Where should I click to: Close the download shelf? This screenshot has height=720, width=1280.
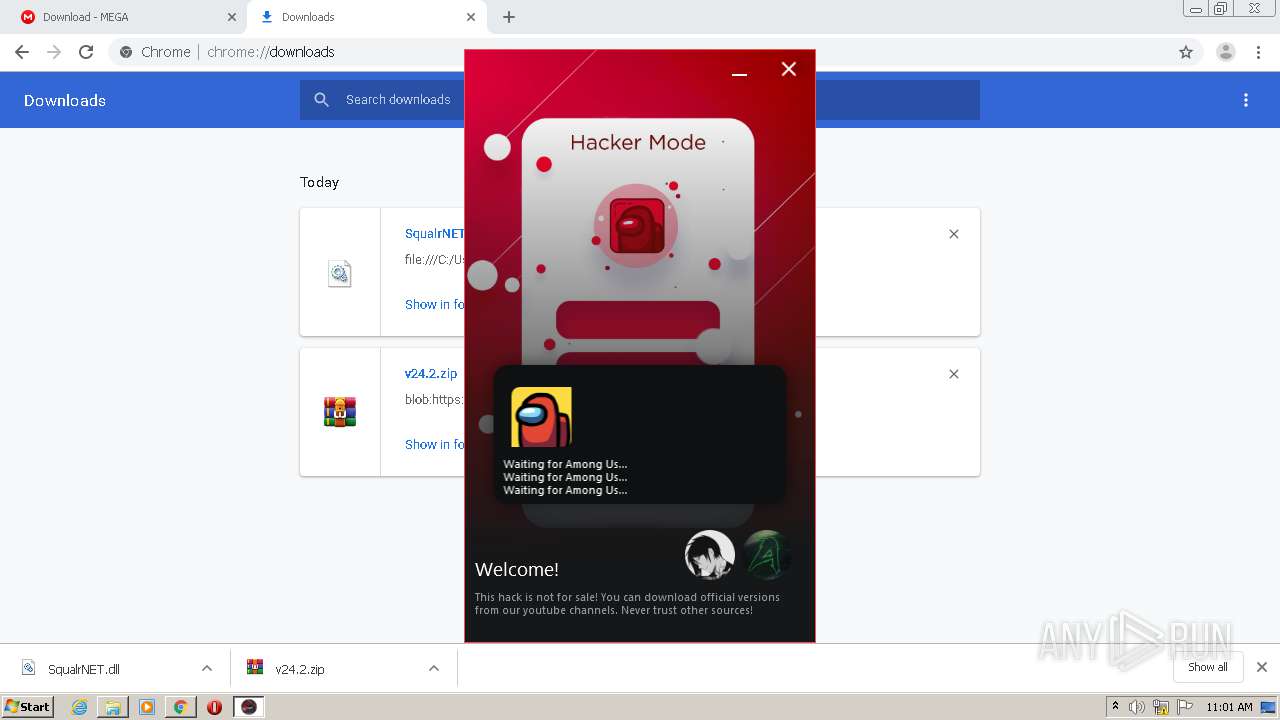[x=1262, y=667]
